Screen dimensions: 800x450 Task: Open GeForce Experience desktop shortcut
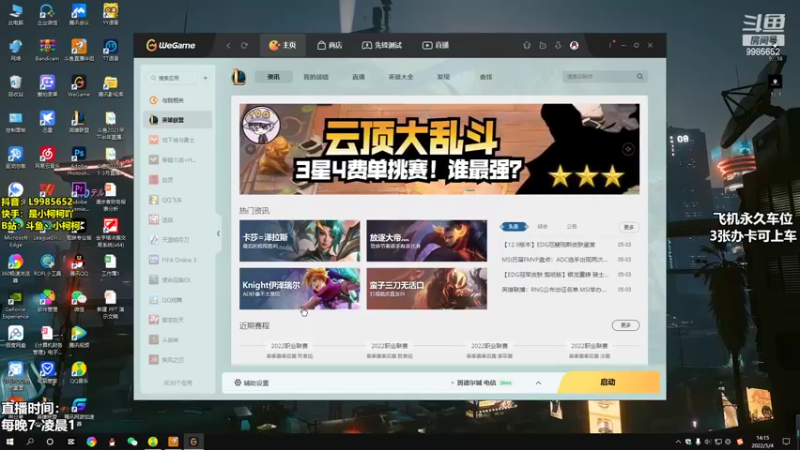pyautogui.click(x=15, y=305)
